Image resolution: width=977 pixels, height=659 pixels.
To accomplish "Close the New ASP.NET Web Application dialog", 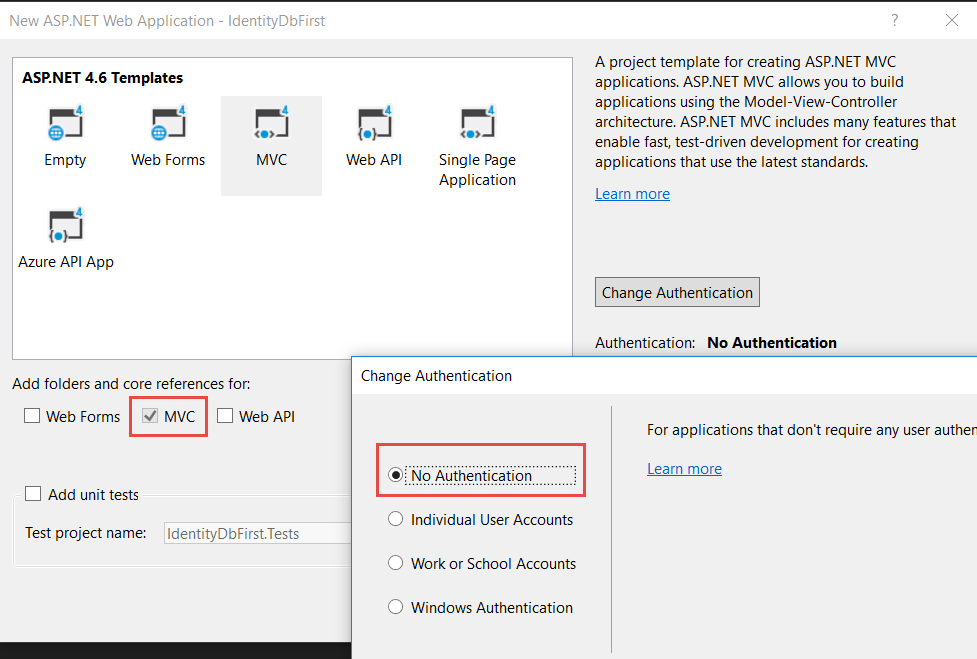I will (951, 20).
